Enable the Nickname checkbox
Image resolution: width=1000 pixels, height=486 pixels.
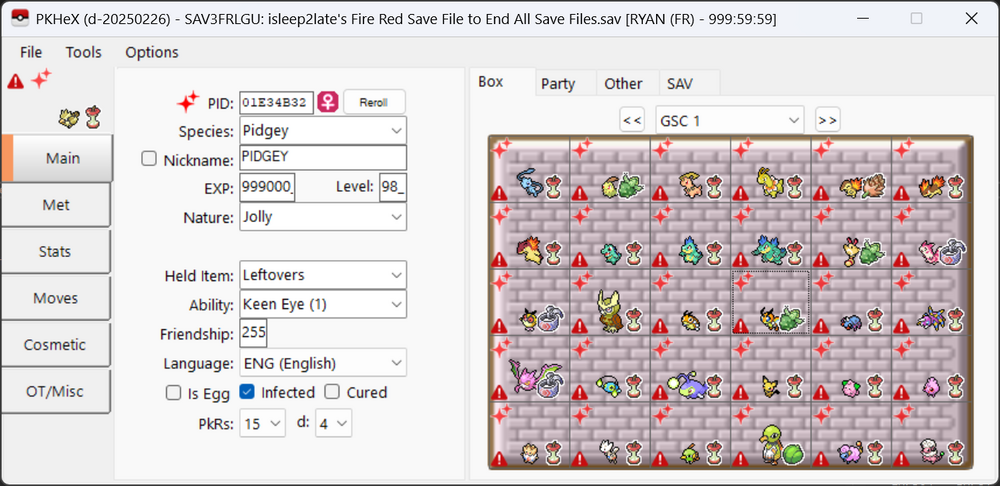[149, 159]
